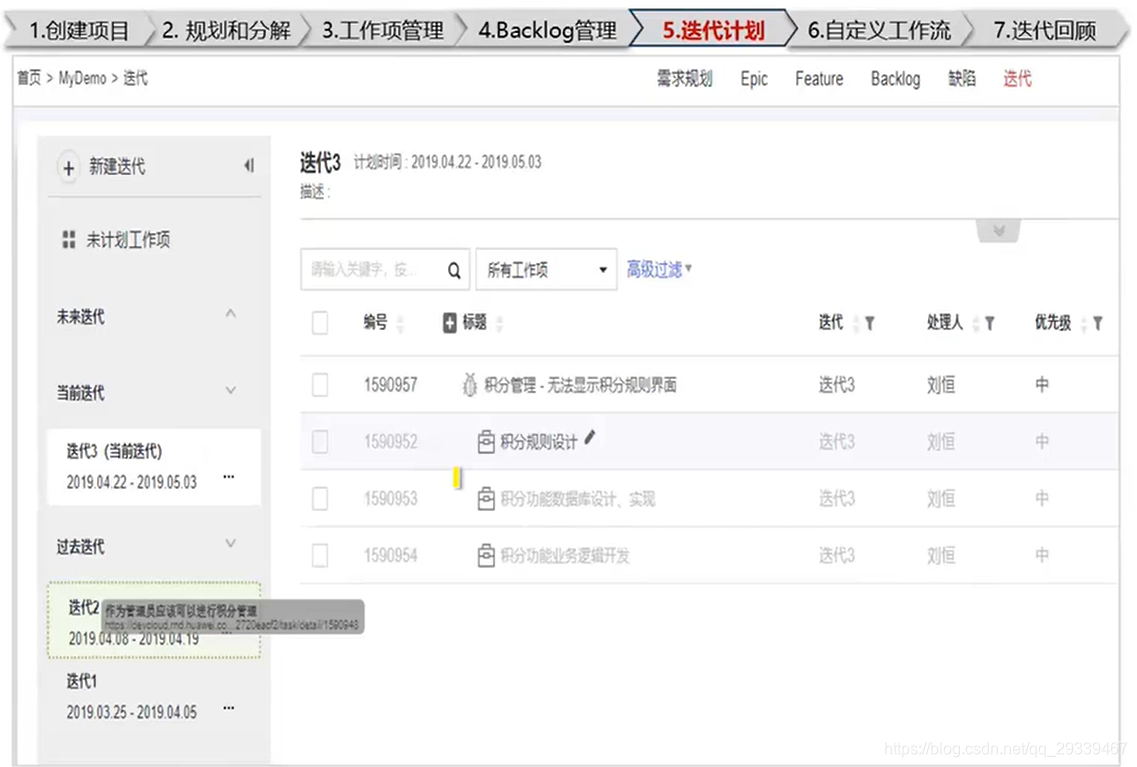The image size is (1137, 767).
Task: Click the bug icon in row 1590957
Action: click(x=470, y=384)
